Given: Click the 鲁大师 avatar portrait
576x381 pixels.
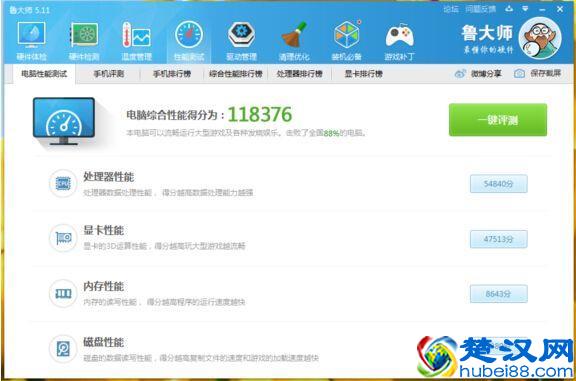Looking at the screenshot, I should 540,38.
